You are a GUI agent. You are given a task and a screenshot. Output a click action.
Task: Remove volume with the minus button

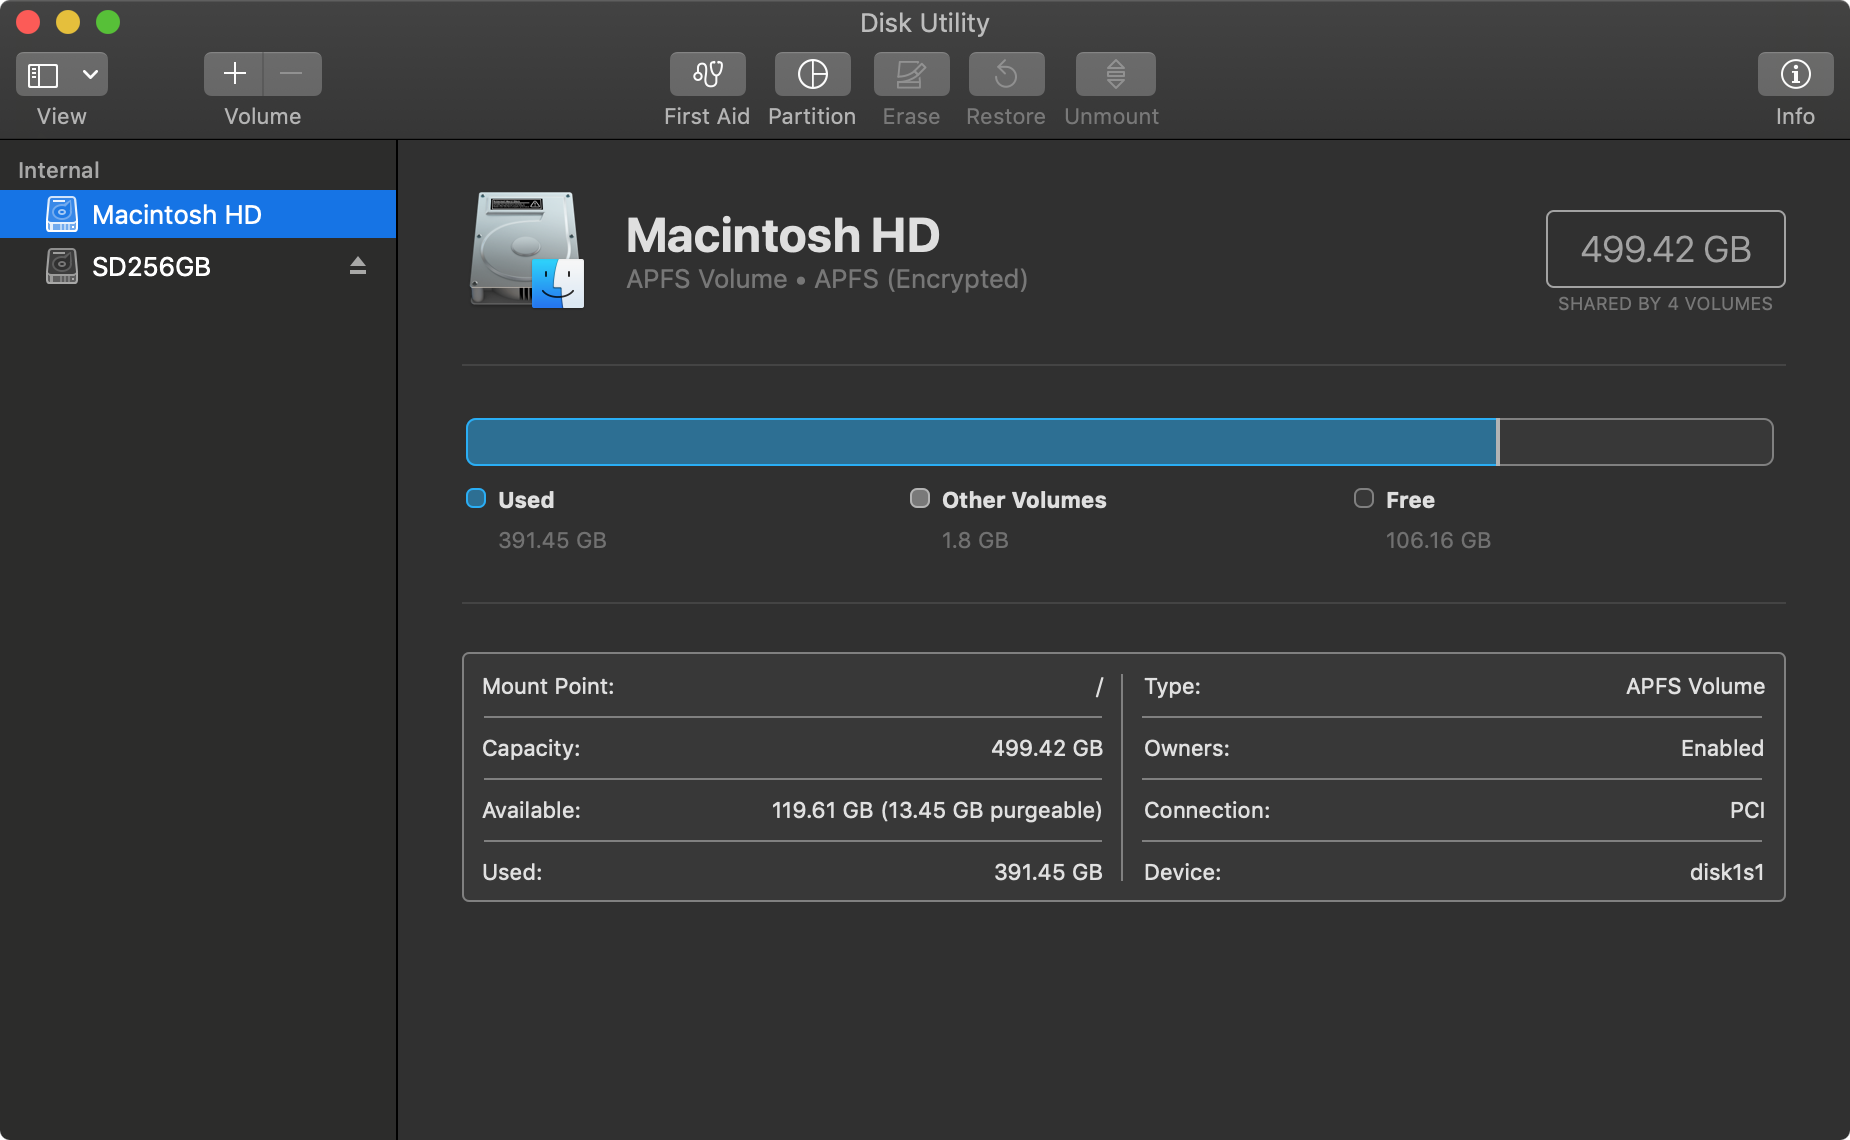point(292,74)
